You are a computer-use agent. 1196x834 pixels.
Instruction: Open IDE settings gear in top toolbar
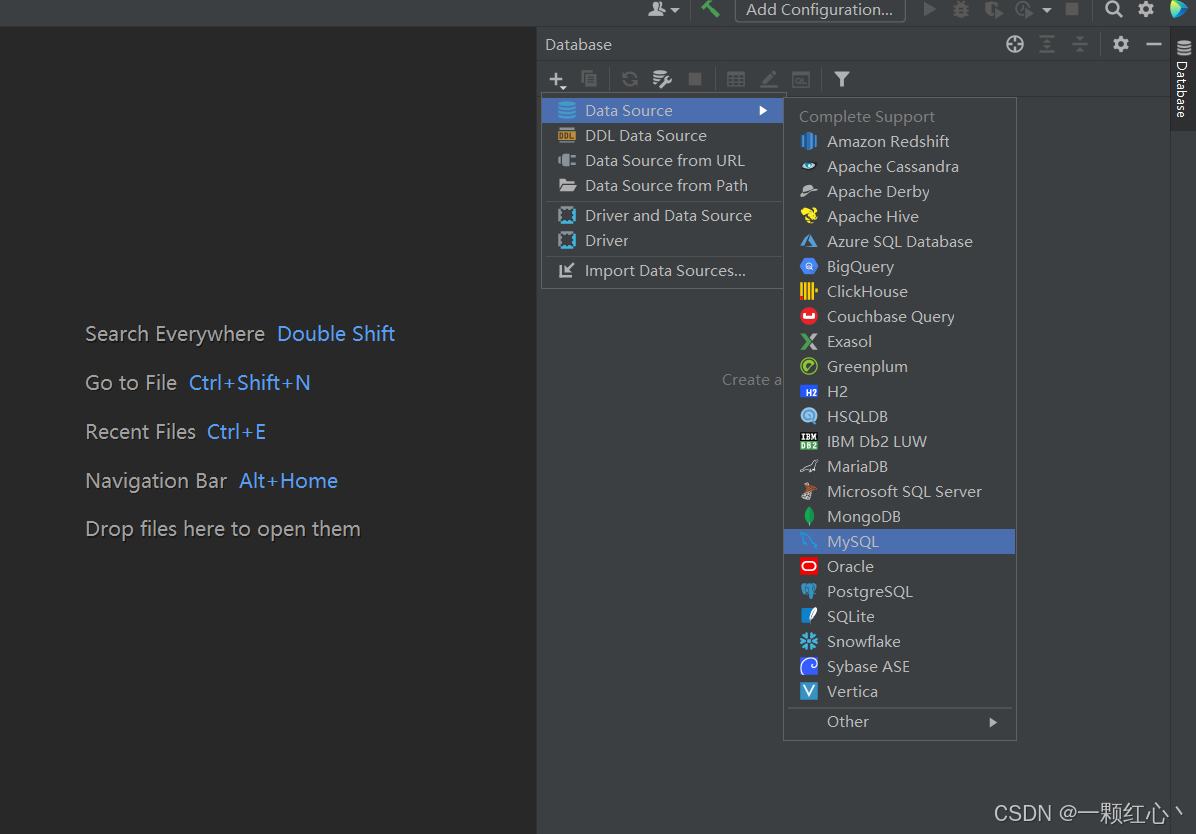point(1146,9)
